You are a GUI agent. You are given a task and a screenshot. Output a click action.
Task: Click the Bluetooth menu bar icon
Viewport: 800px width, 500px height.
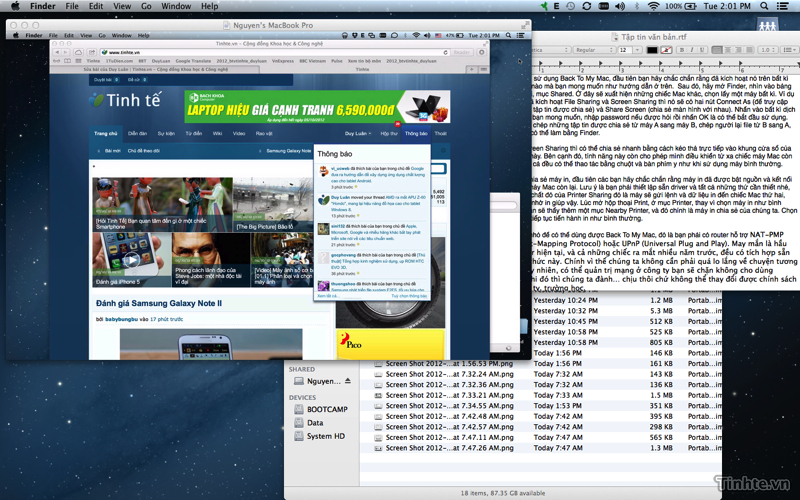(x=637, y=6)
